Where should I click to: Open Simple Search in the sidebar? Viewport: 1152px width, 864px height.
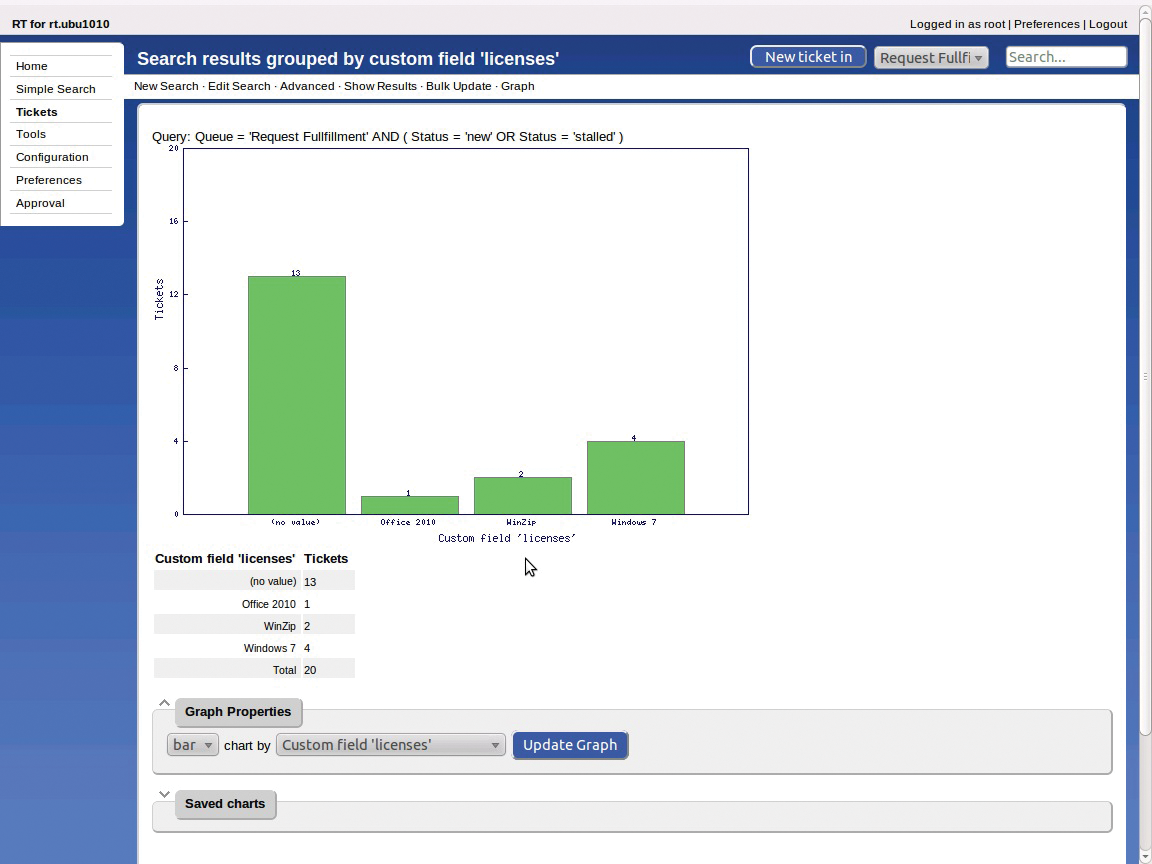click(x=56, y=89)
